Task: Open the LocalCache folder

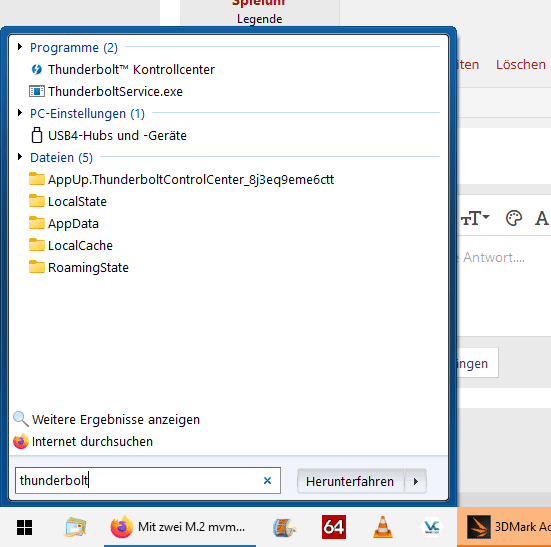Action: (x=71, y=246)
